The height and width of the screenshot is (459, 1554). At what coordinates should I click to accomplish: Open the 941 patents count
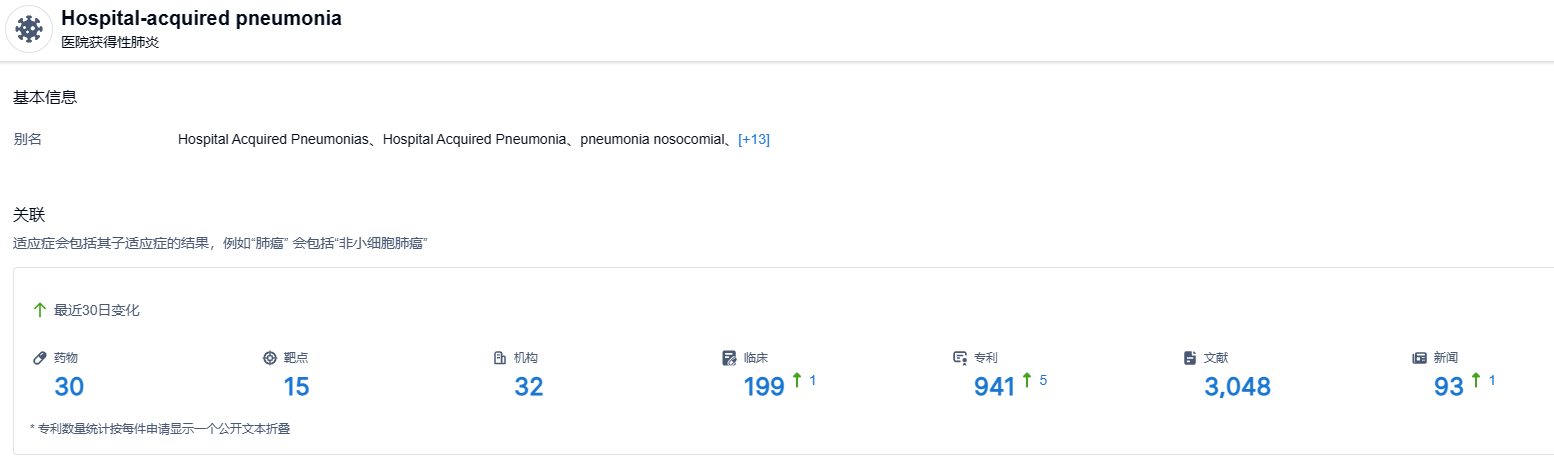(994, 387)
